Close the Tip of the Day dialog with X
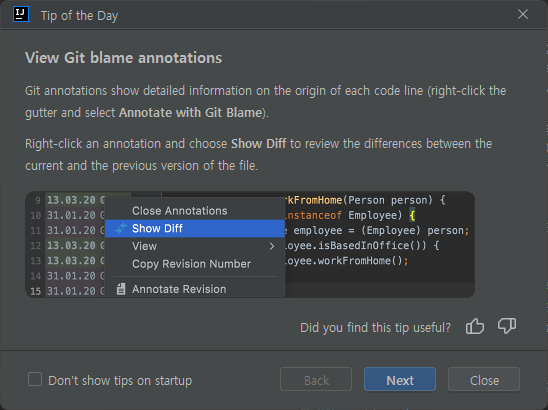This screenshot has width=548, height=410. pyautogui.click(x=523, y=14)
